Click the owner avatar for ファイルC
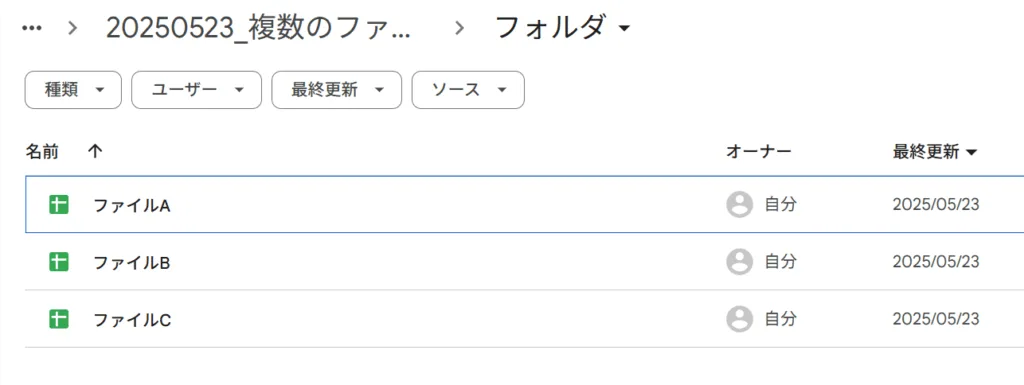Screen dimensions: 1024x385 coord(739,319)
